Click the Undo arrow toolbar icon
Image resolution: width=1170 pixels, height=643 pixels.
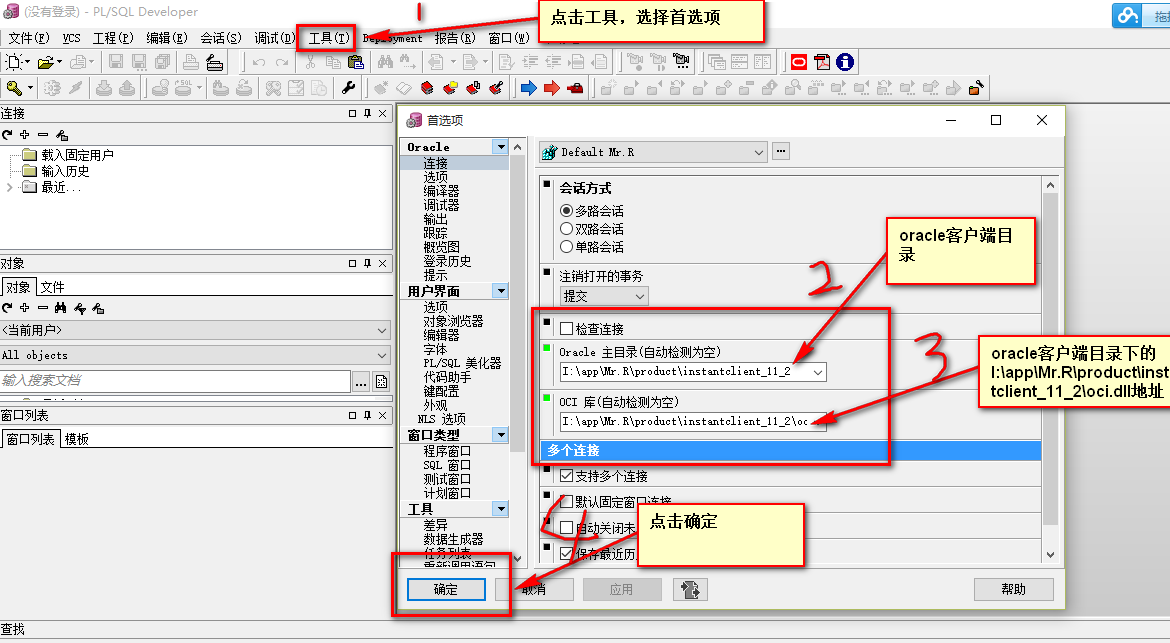point(257,62)
